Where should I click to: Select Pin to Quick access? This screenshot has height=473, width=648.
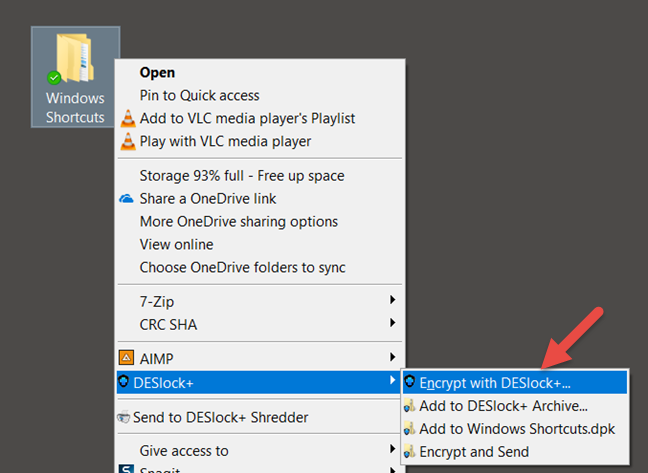[x=260, y=95]
